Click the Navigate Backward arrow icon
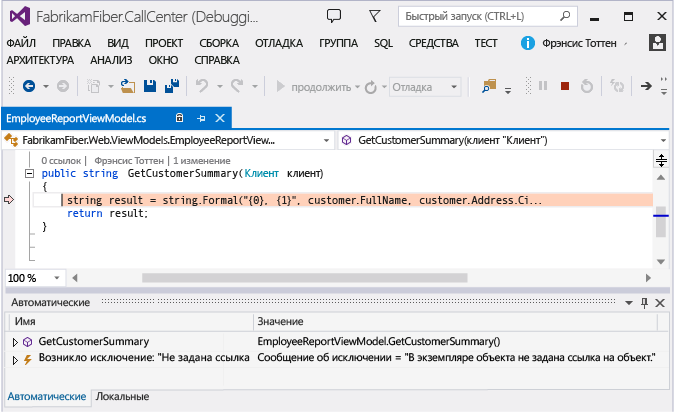Viewport: 674px width, 412px height. pyautogui.click(x=29, y=86)
